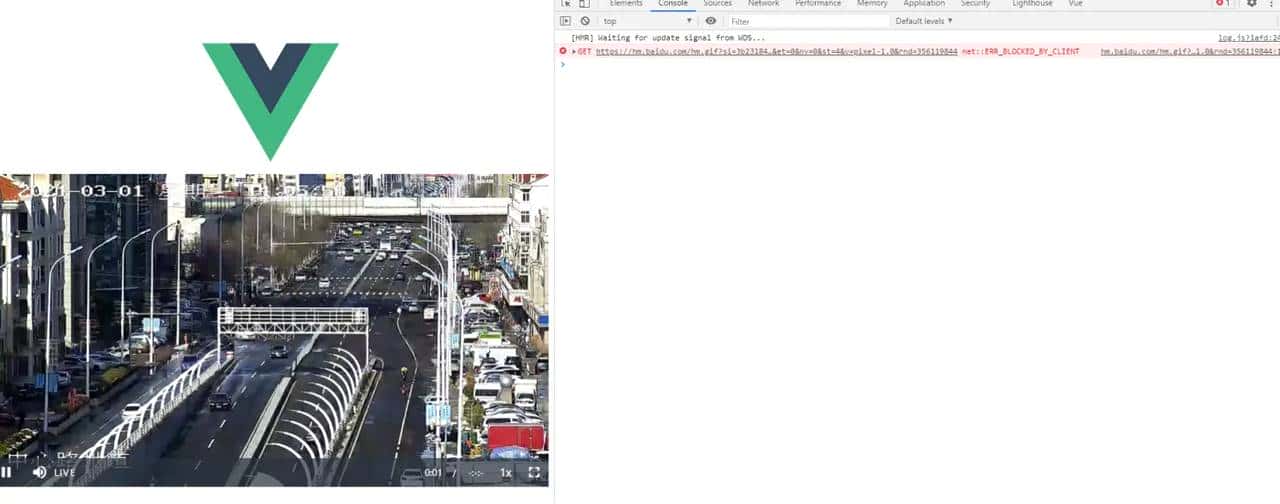Click the net::ERR_BLOCKED_BY_CLIENT text
This screenshot has width=1280, height=504.
[1021, 51]
